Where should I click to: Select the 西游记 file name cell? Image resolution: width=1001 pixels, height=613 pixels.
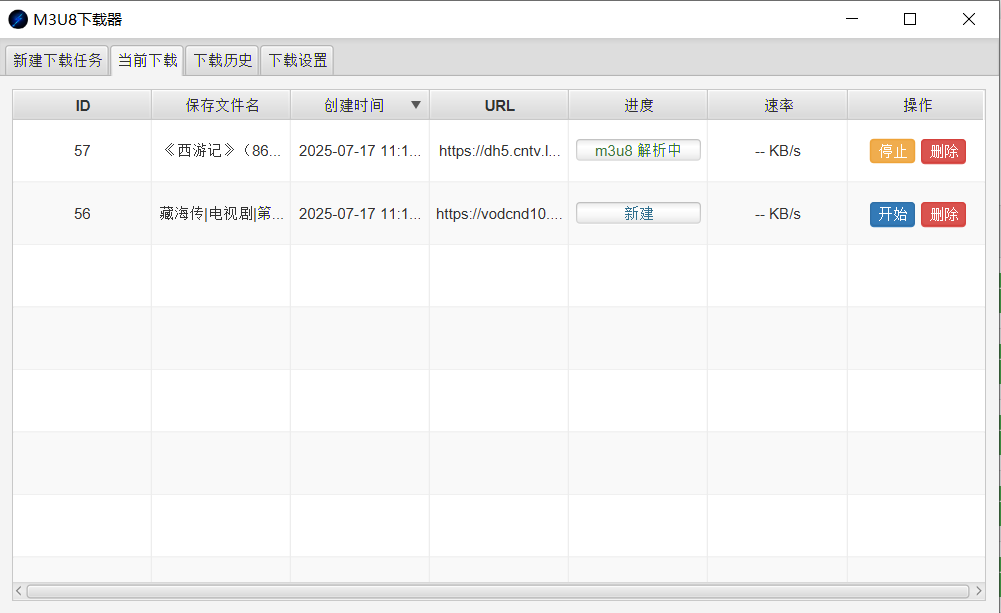pyautogui.click(x=221, y=151)
